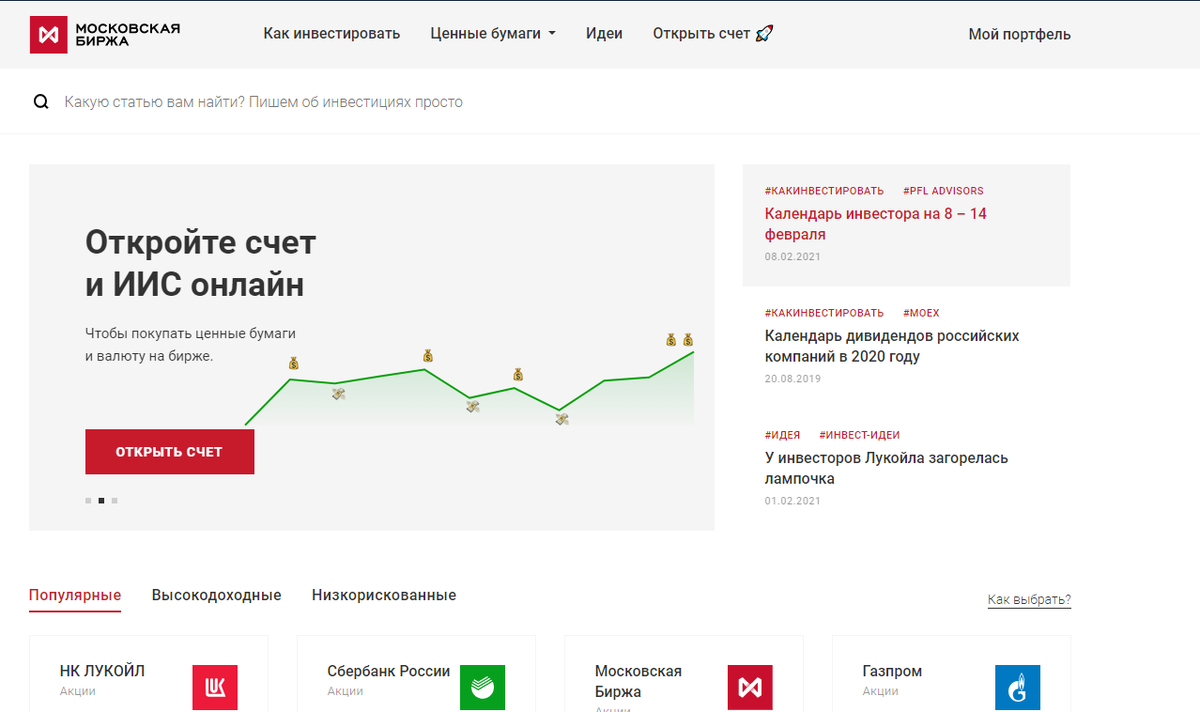Select the third banner slide dot
The height and width of the screenshot is (712, 1200).
tap(114, 500)
